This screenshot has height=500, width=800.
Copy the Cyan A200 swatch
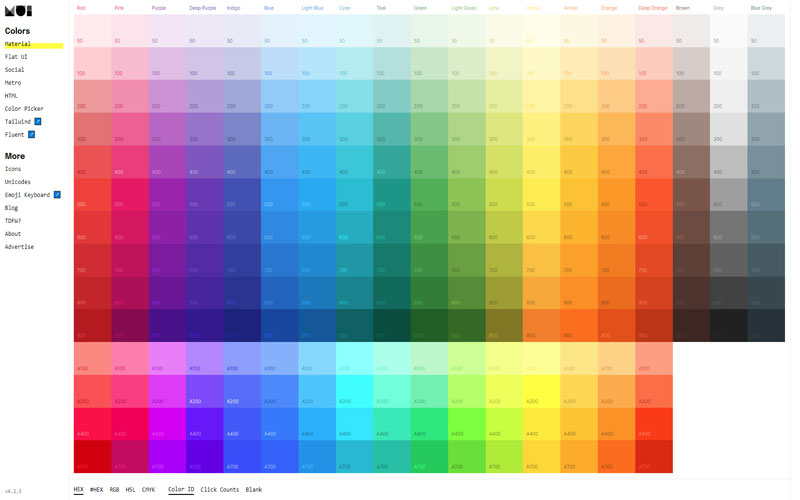tap(355, 391)
